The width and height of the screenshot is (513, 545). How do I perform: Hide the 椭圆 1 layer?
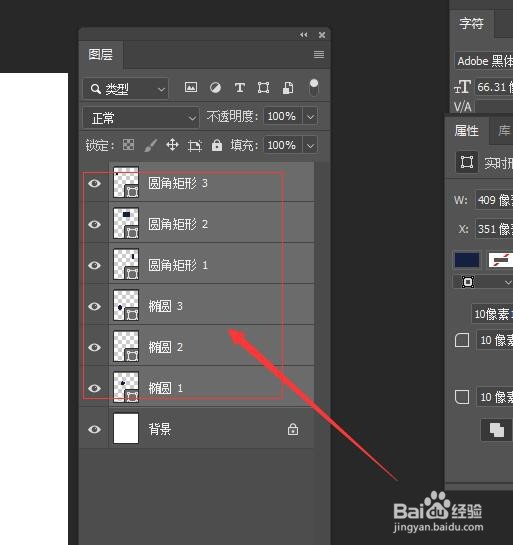(x=94, y=388)
